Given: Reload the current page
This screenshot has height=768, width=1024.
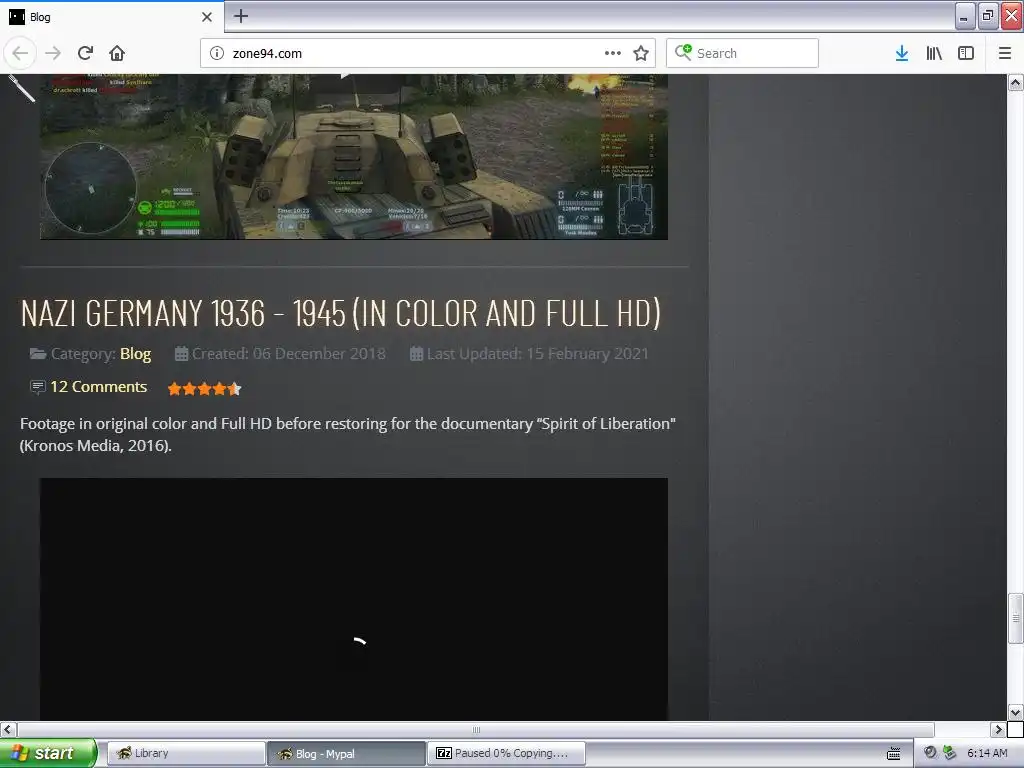Looking at the screenshot, I should (85, 53).
